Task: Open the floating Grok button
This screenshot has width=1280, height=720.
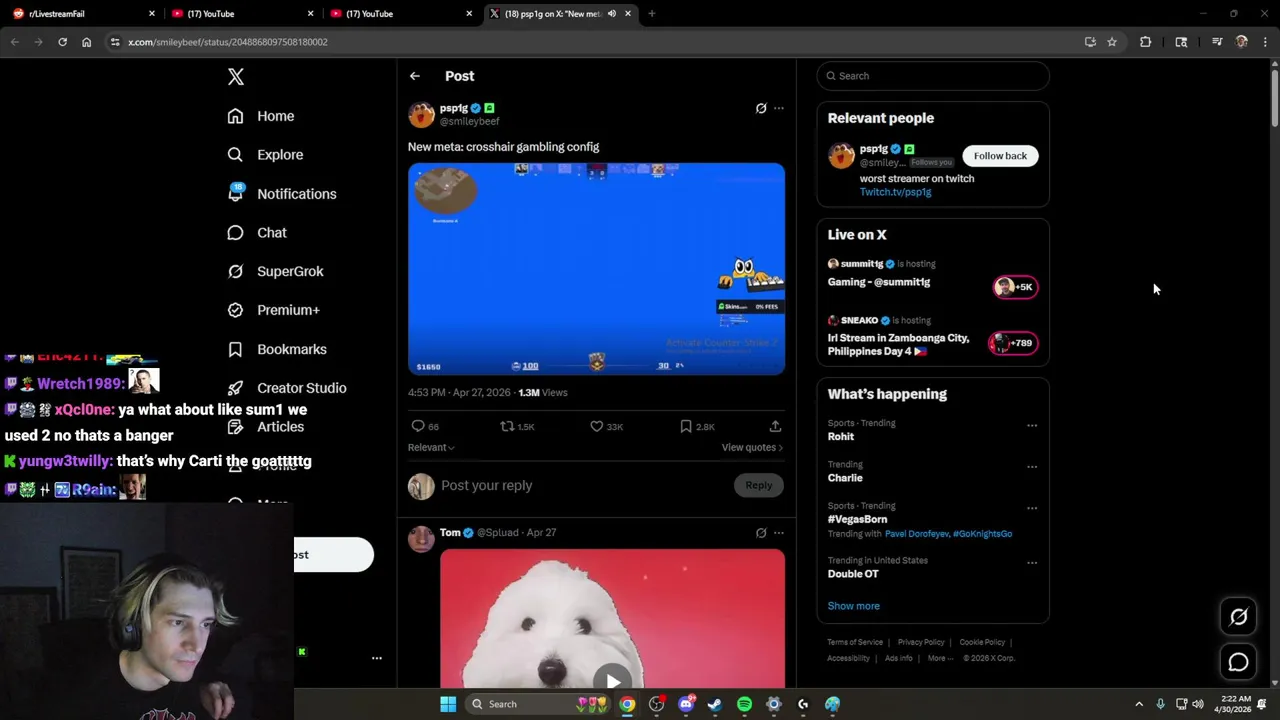Action: tap(1238, 617)
